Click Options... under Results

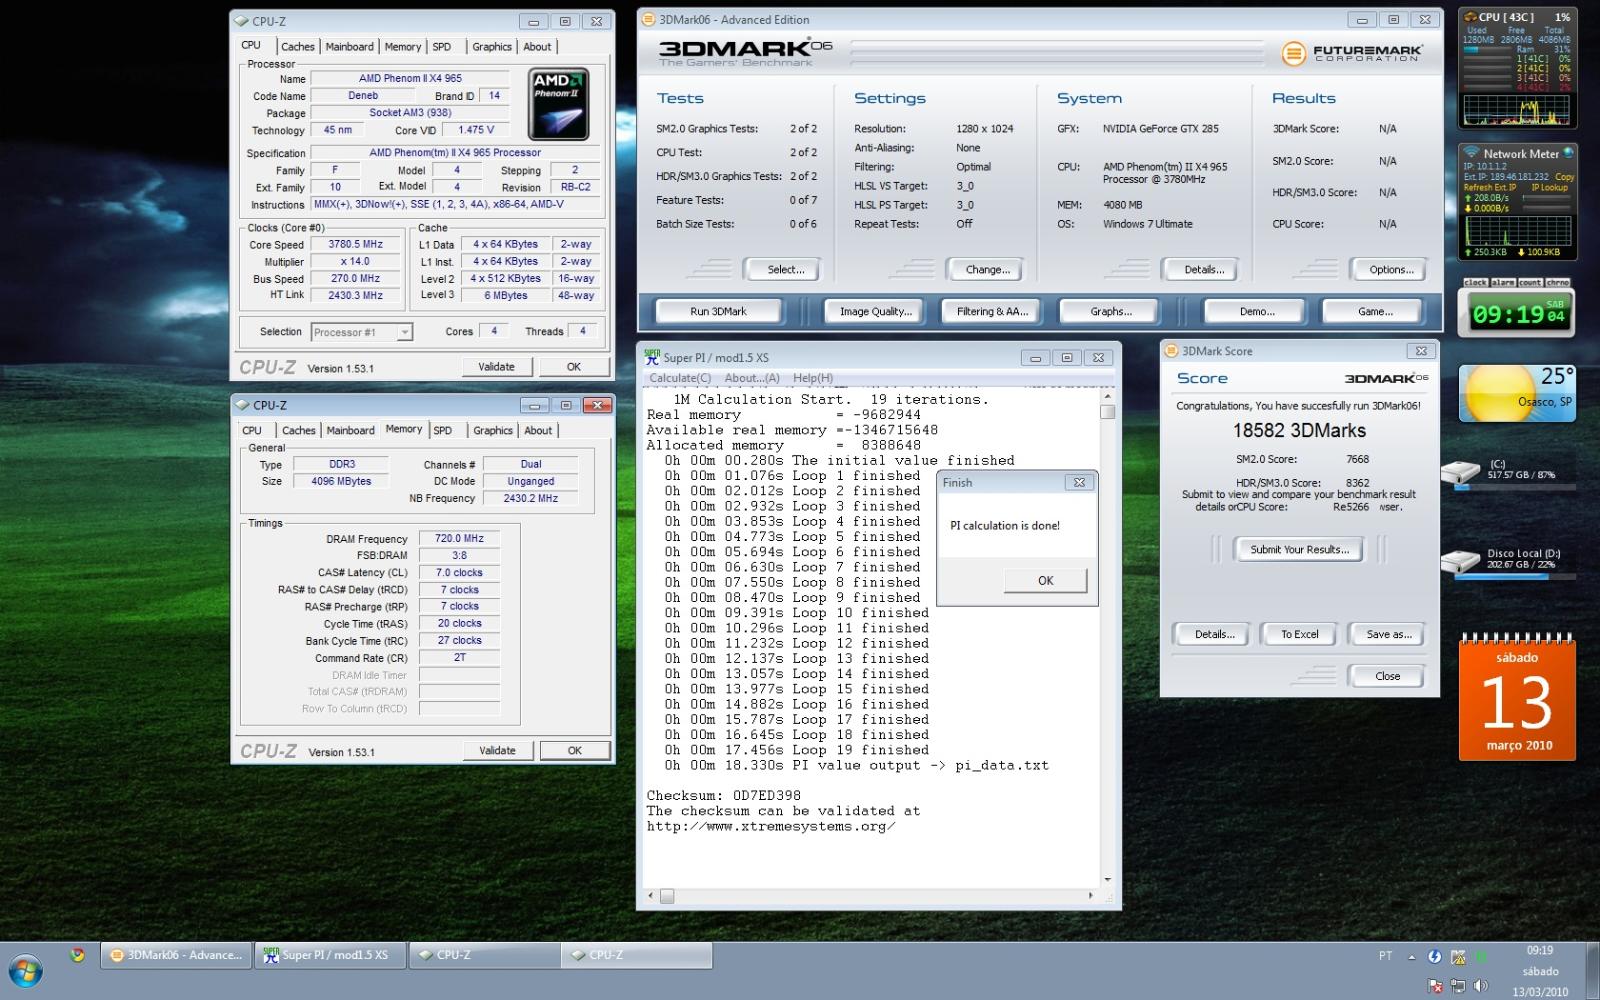[1391, 269]
